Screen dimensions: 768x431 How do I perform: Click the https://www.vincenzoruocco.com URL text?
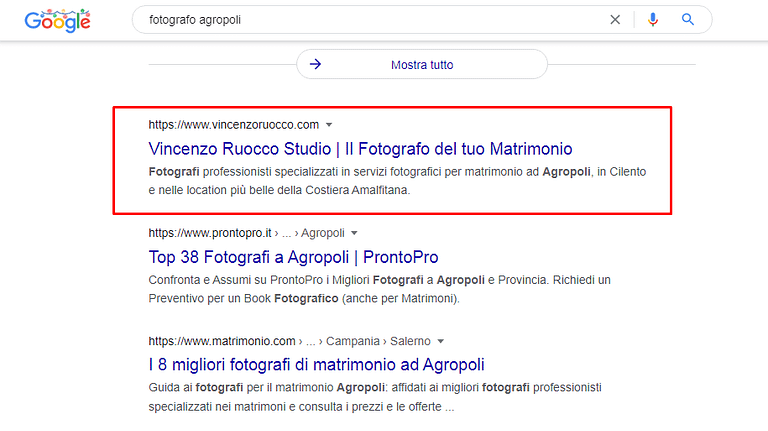[234, 125]
